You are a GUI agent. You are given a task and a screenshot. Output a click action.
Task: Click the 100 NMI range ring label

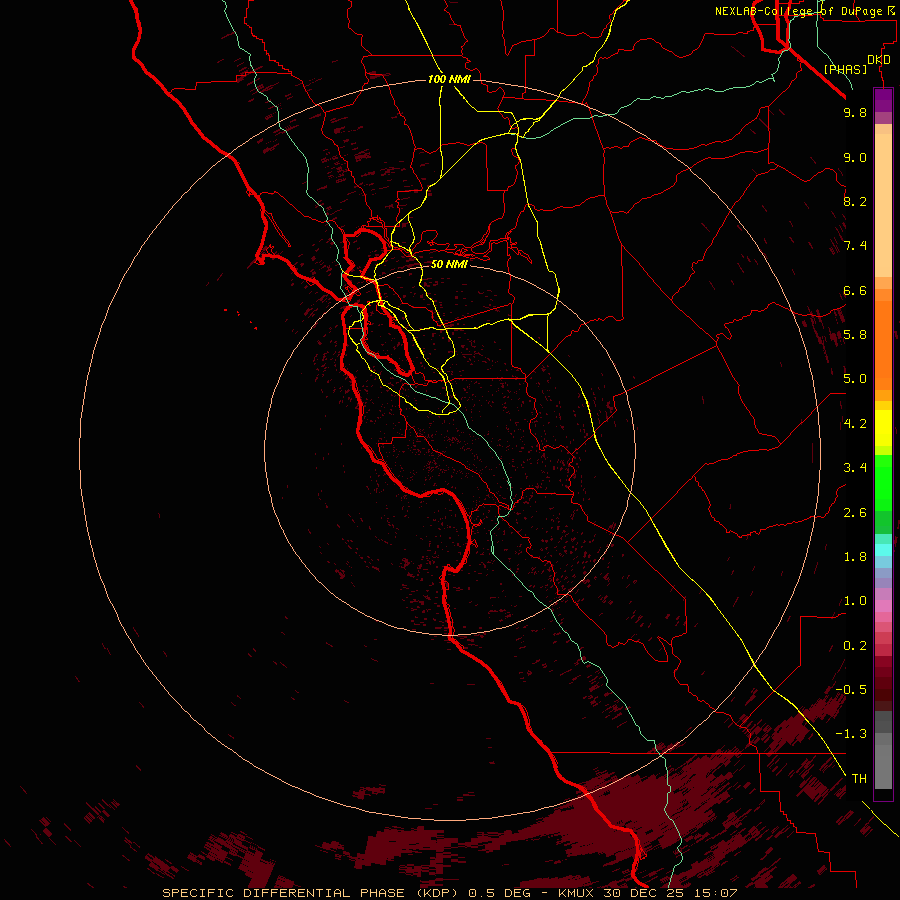point(449,79)
